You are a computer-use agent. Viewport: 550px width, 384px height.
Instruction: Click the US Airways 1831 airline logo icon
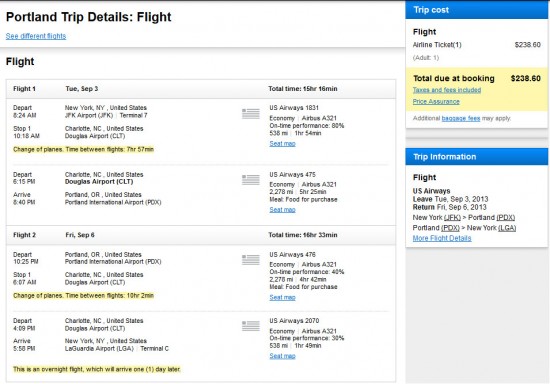(251, 114)
